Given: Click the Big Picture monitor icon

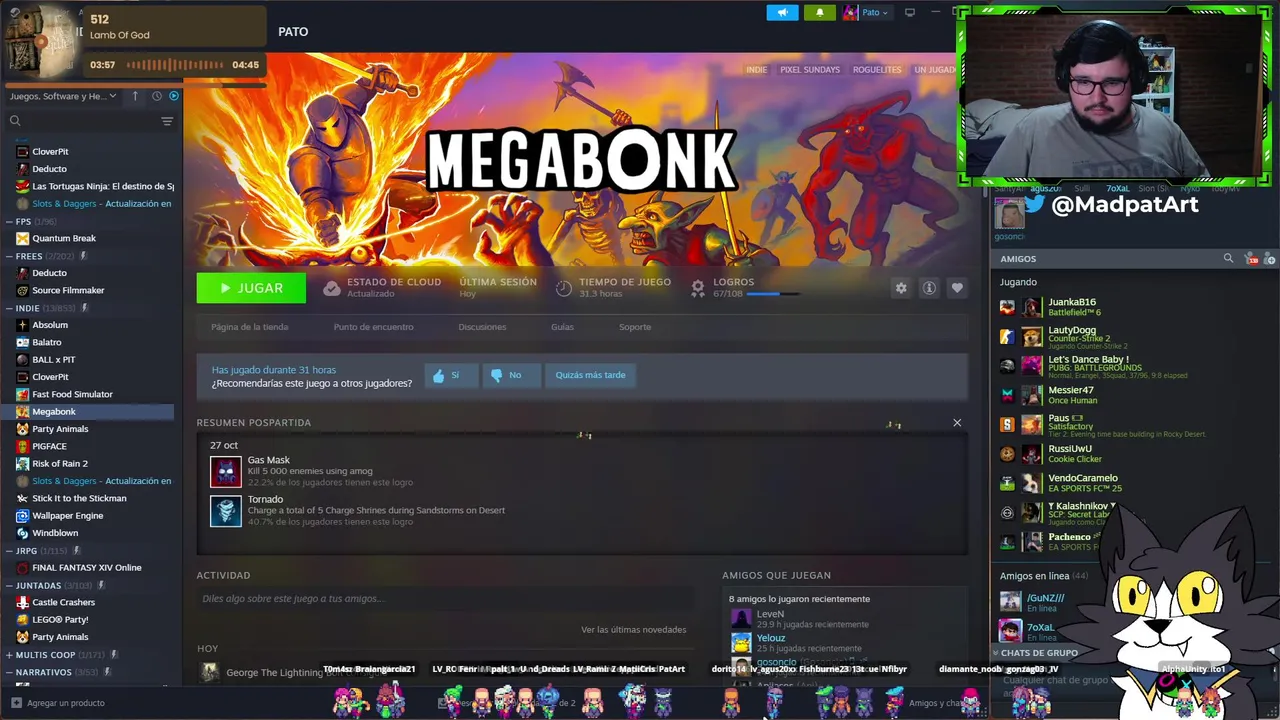Looking at the screenshot, I should tap(910, 12).
